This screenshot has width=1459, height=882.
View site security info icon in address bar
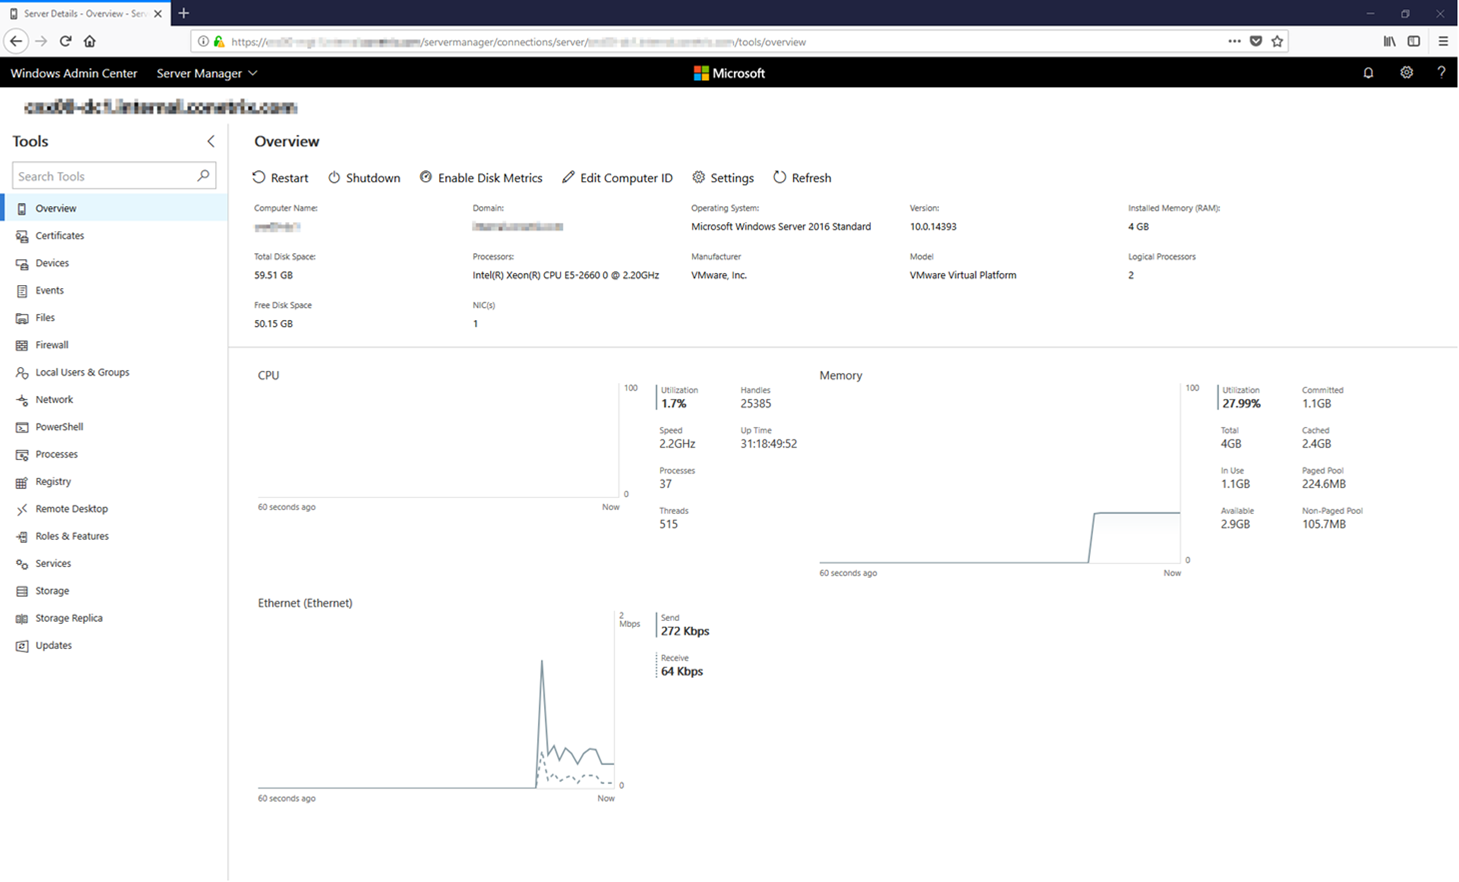click(203, 42)
